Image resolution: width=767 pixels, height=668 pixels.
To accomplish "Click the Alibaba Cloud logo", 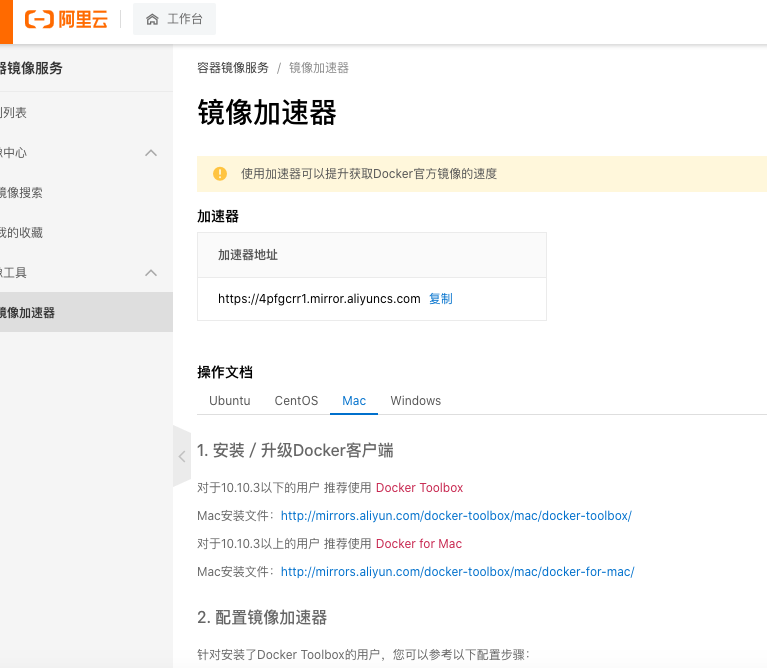I will [66, 20].
